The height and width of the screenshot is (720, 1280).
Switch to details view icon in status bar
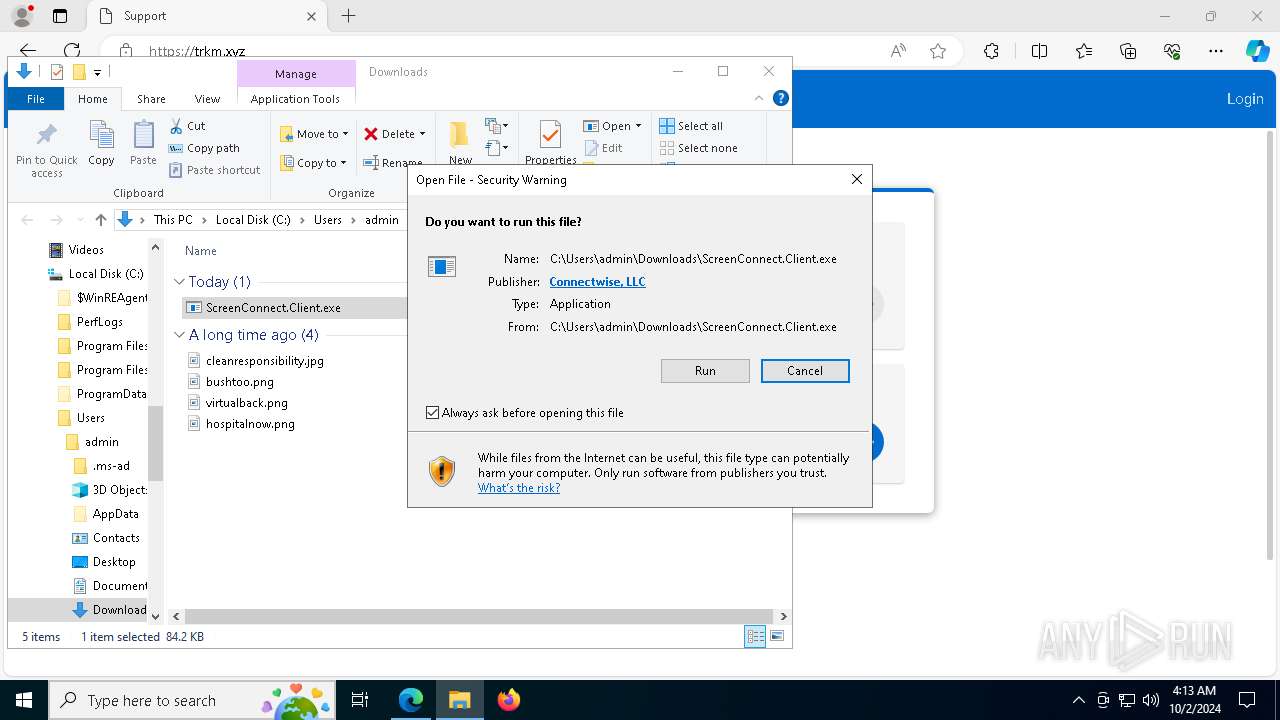pos(755,636)
